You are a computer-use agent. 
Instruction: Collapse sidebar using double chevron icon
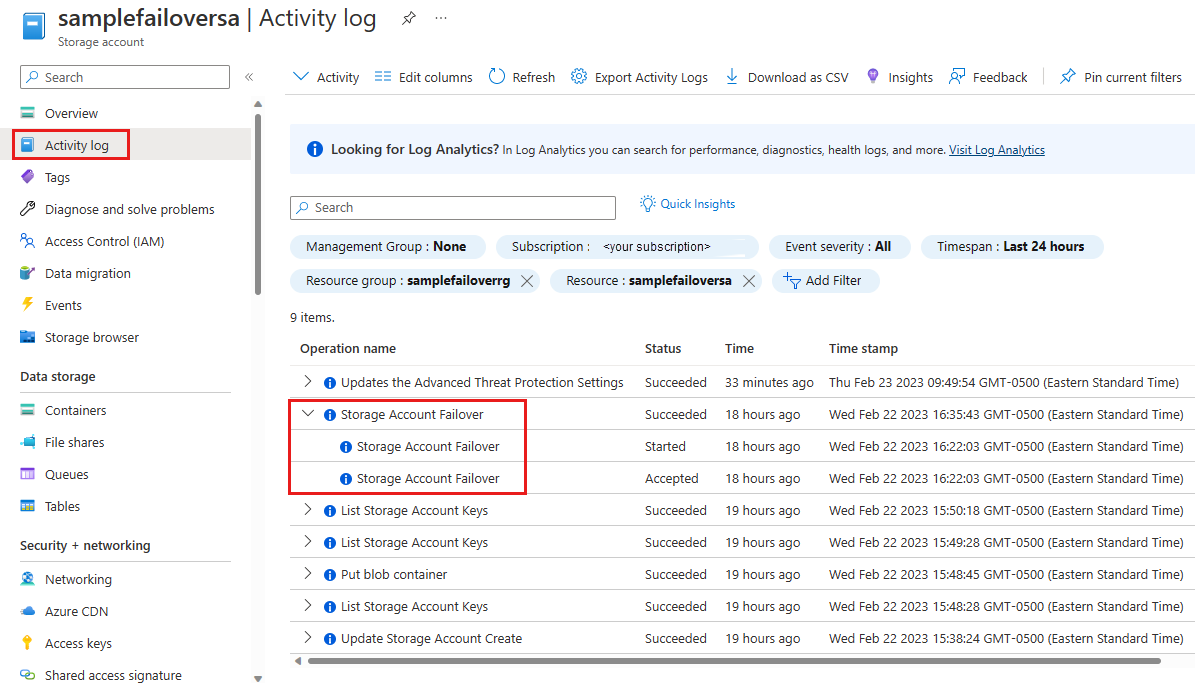249,77
